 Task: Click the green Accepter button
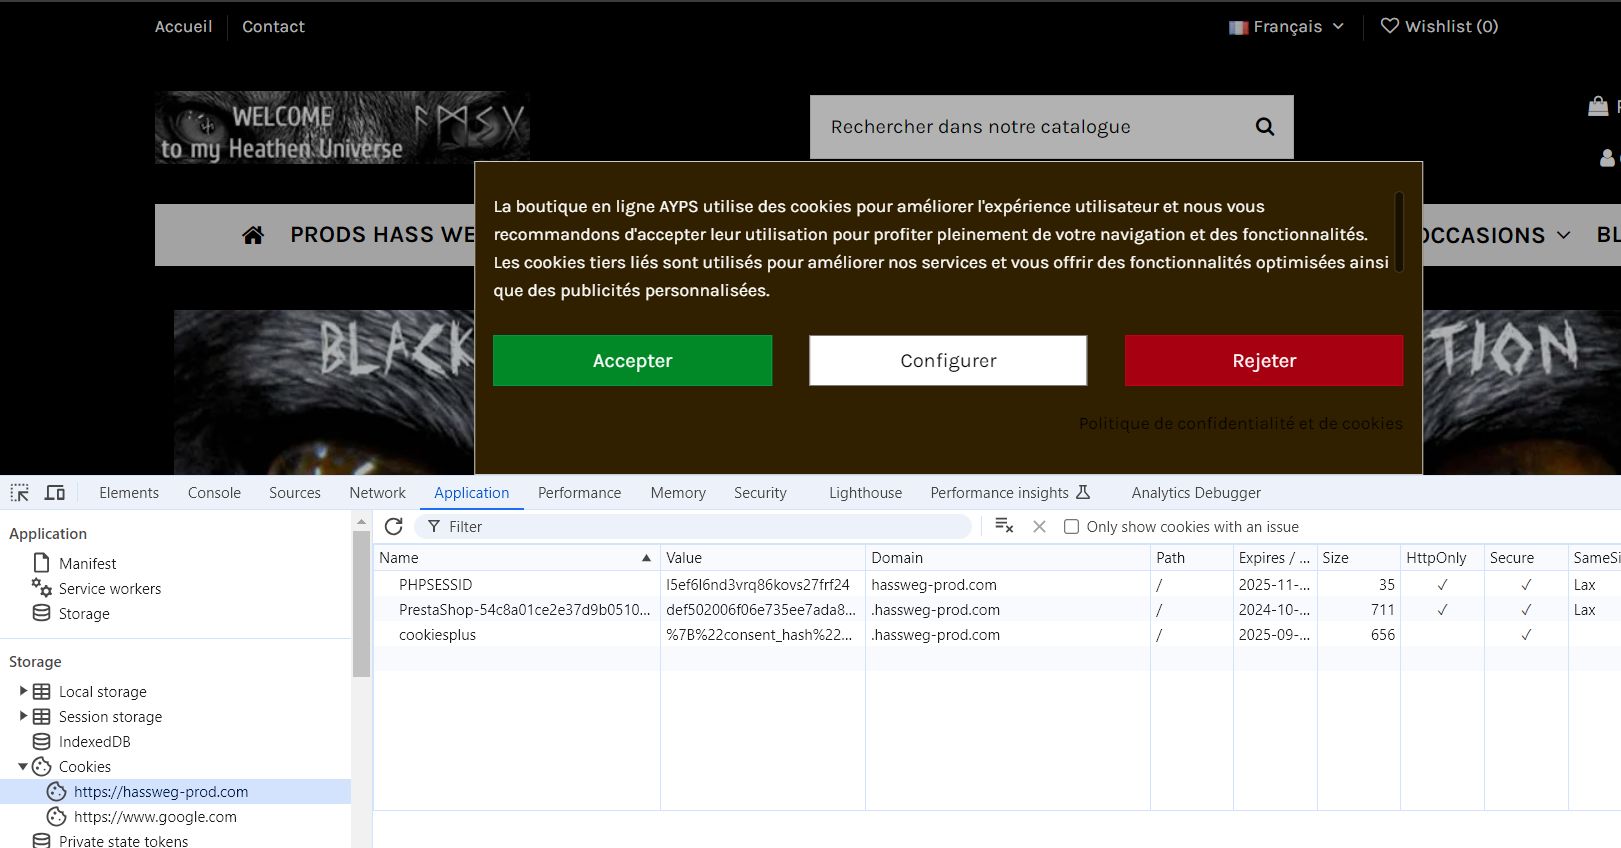point(632,361)
